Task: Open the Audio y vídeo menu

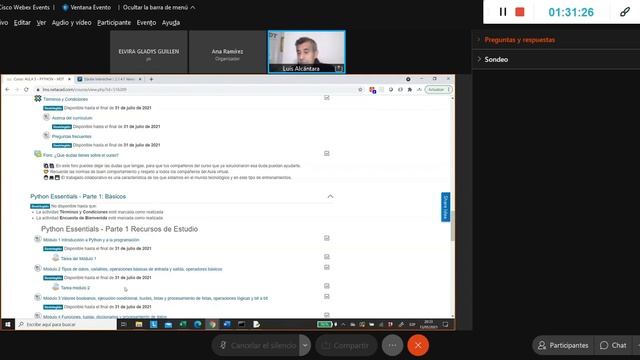Action: click(x=71, y=22)
